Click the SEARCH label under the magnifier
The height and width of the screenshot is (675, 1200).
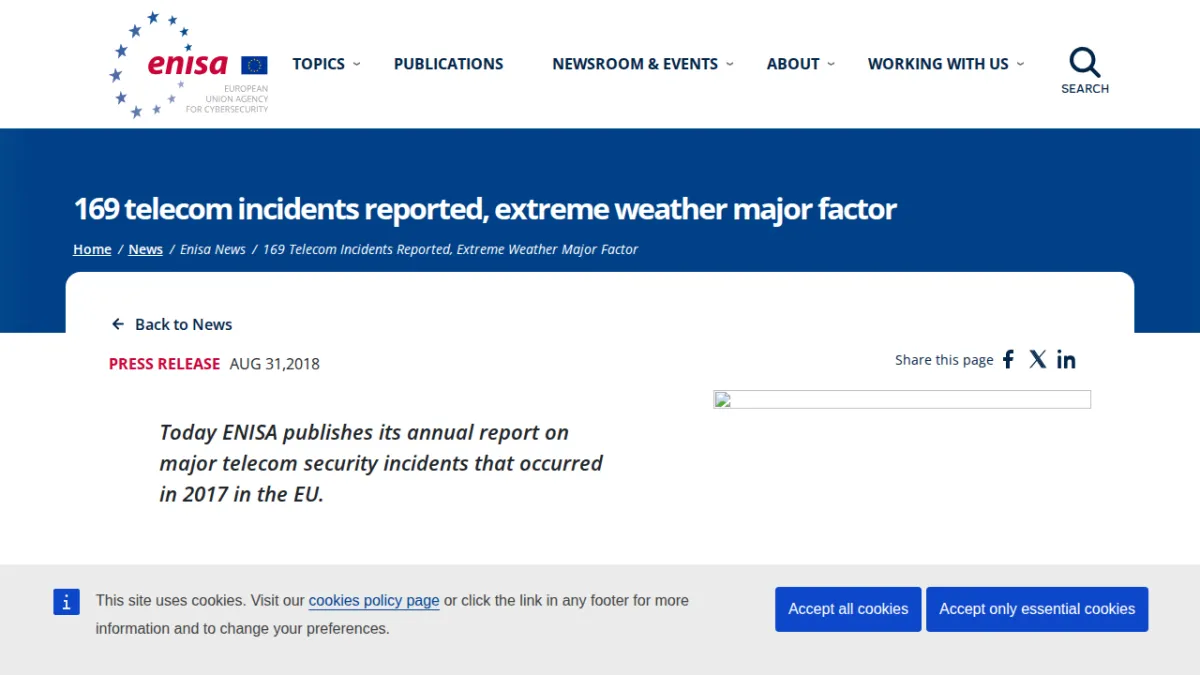point(1085,89)
